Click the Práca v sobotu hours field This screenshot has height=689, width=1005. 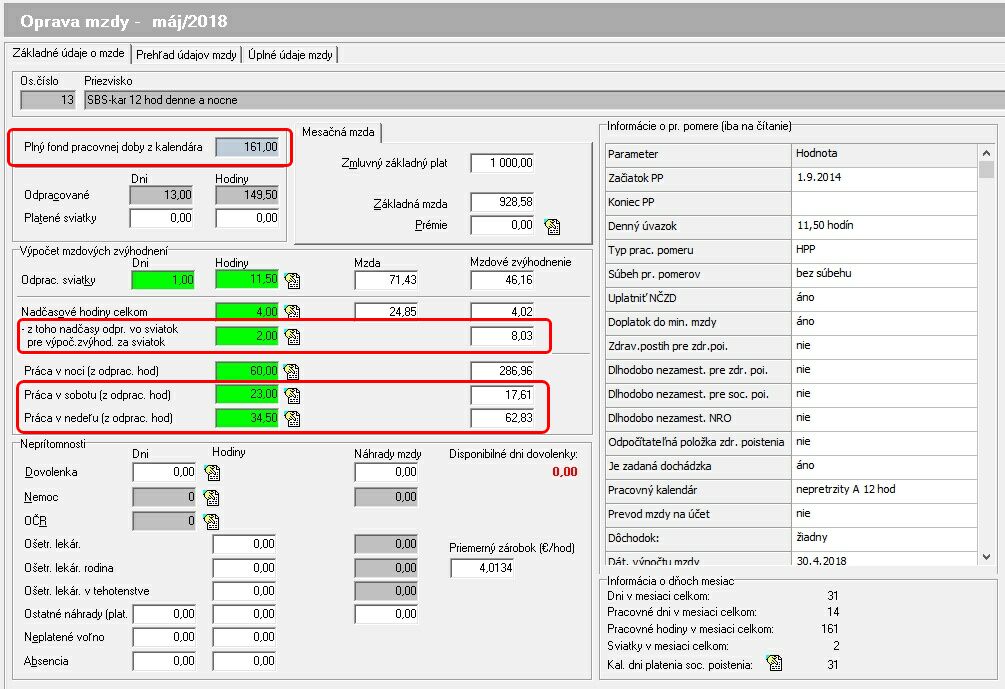[x=247, y=394]
